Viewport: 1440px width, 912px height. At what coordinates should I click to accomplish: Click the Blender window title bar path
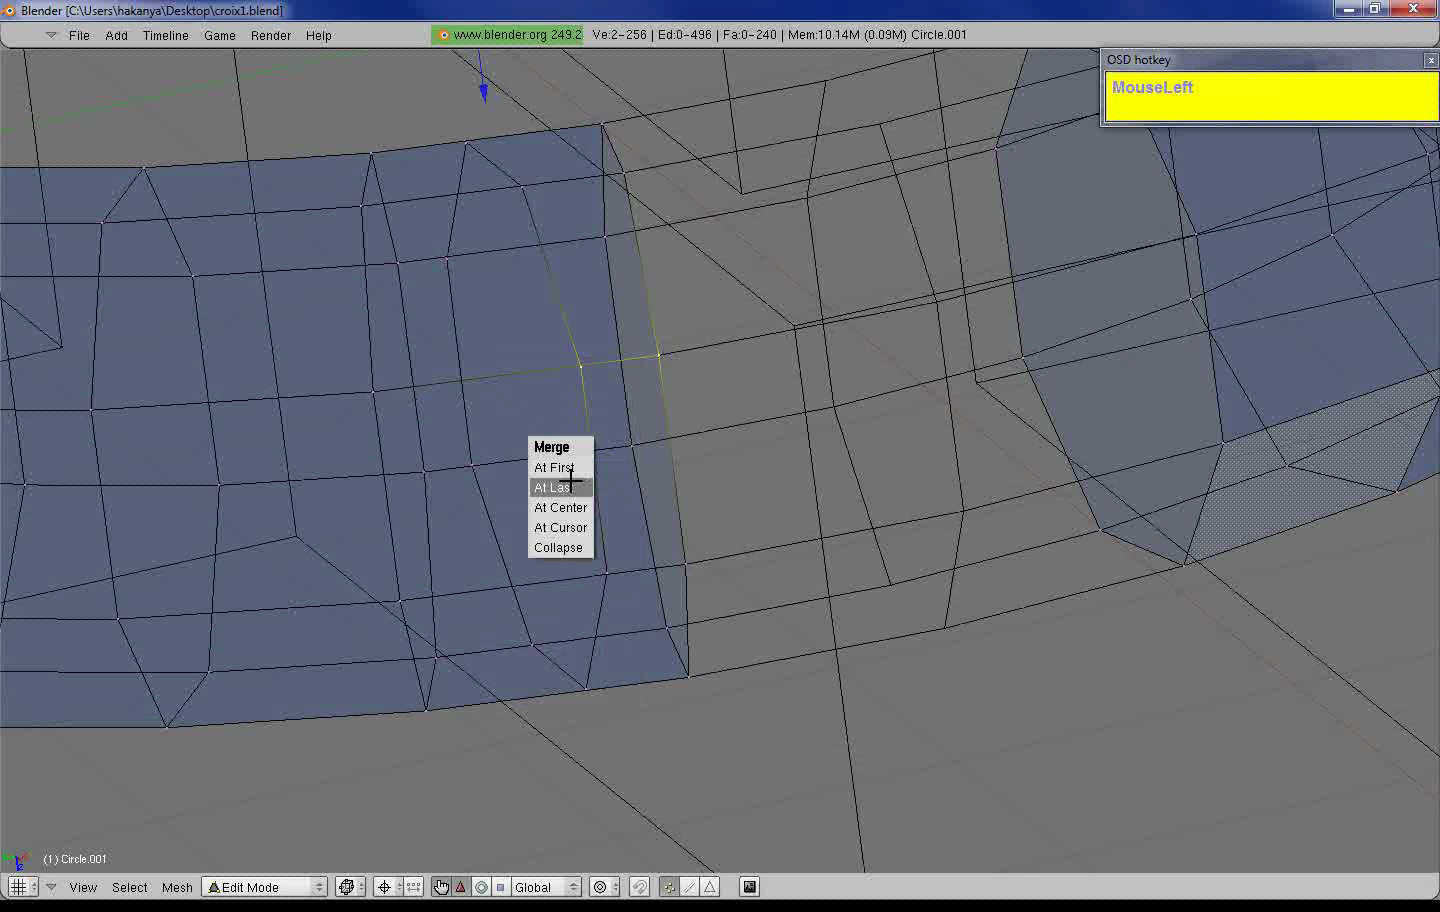pyautogui.click(x=152, y=10)
